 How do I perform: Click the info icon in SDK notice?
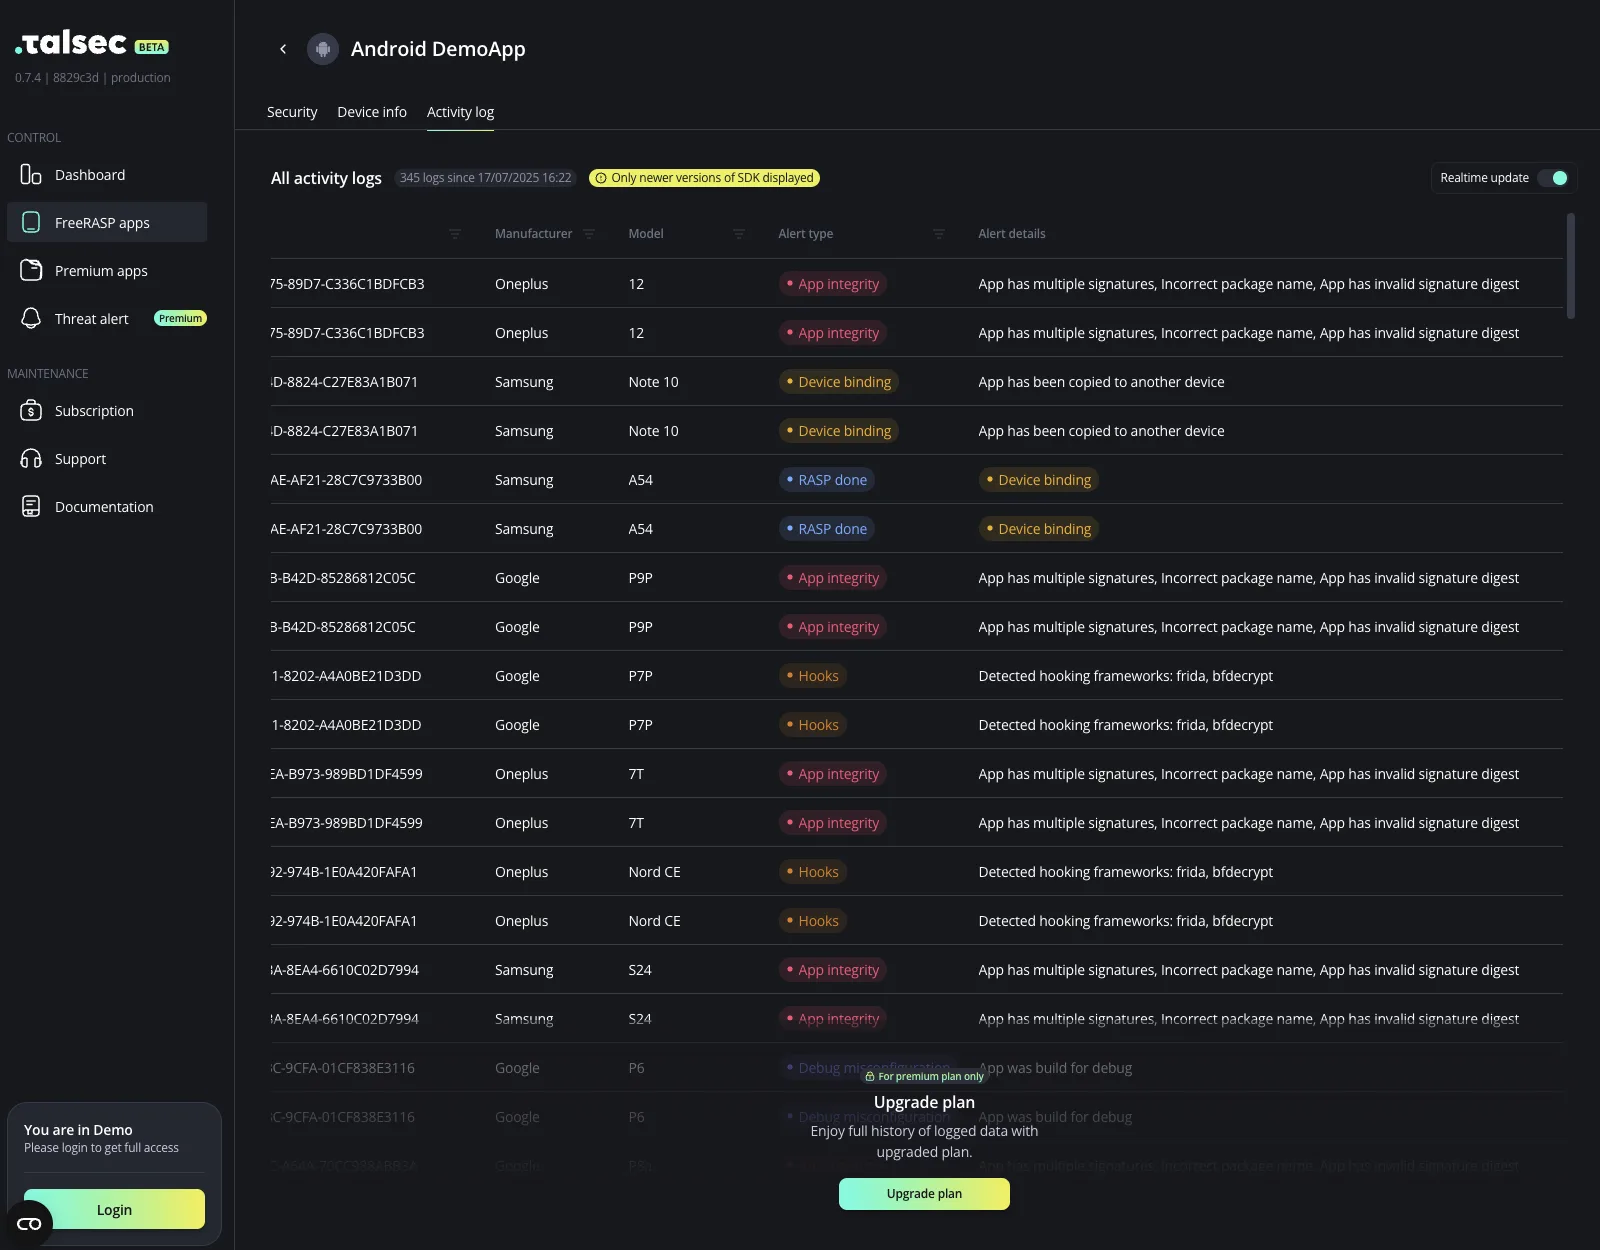pyautogui.click(x=601, y=178)
